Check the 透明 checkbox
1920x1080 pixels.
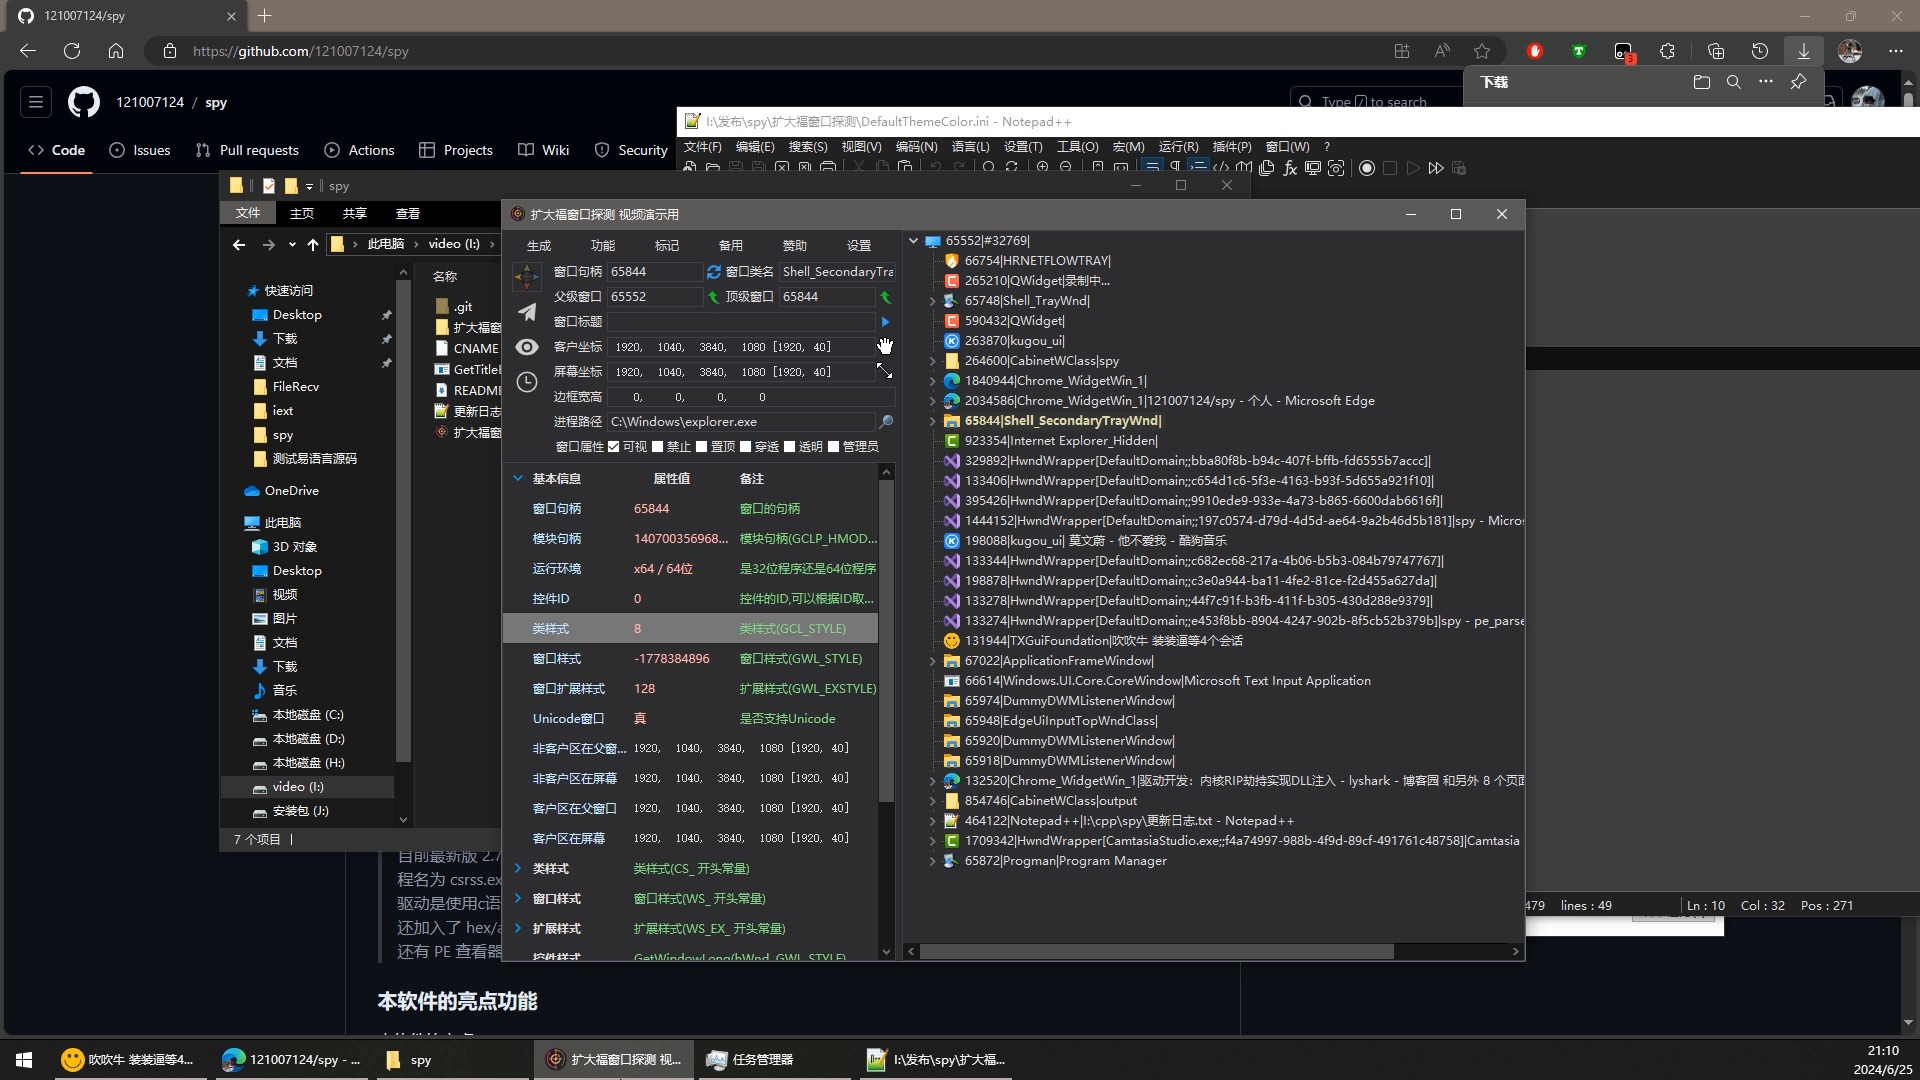(790, 447)
